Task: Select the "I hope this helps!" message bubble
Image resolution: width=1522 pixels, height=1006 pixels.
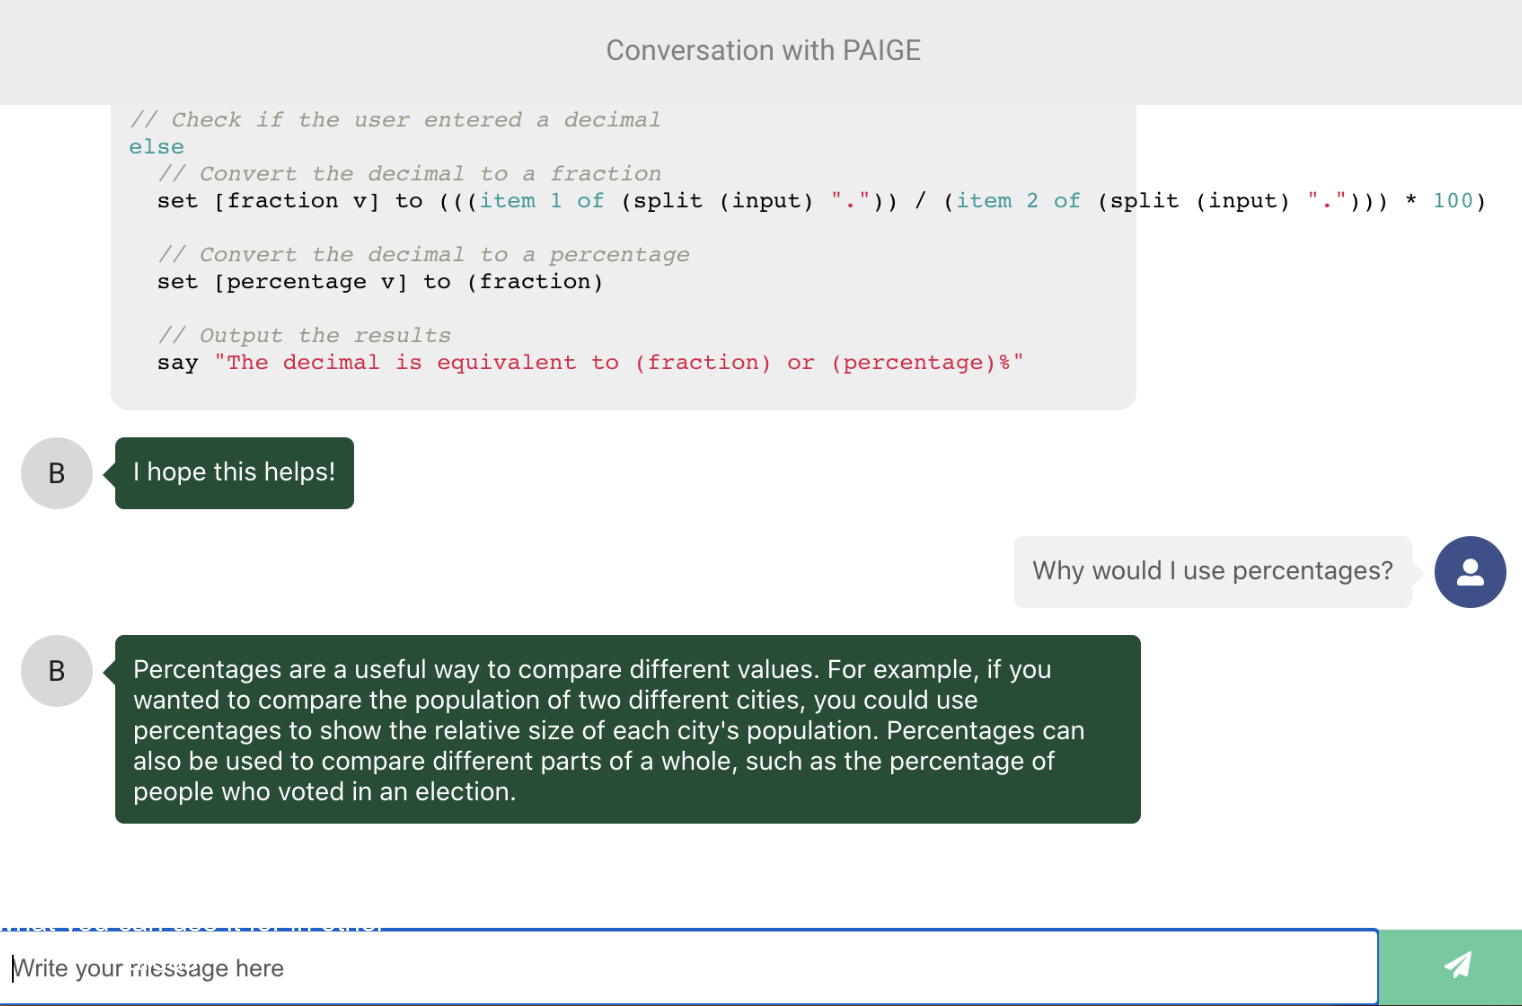Action: coord(234,473)
